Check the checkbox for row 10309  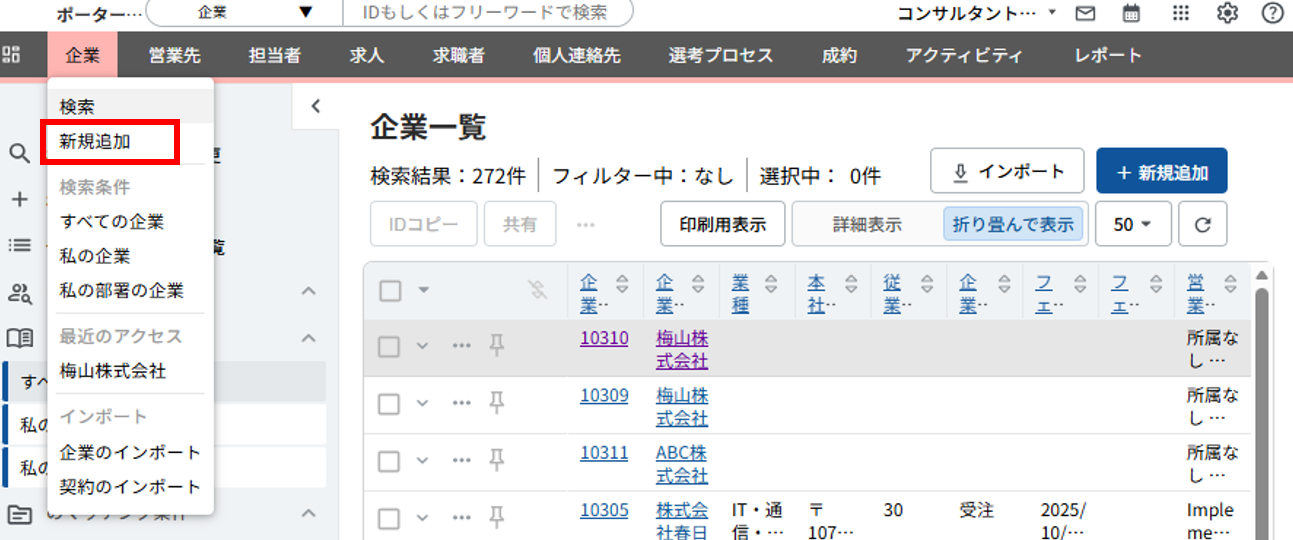(390, 403)
